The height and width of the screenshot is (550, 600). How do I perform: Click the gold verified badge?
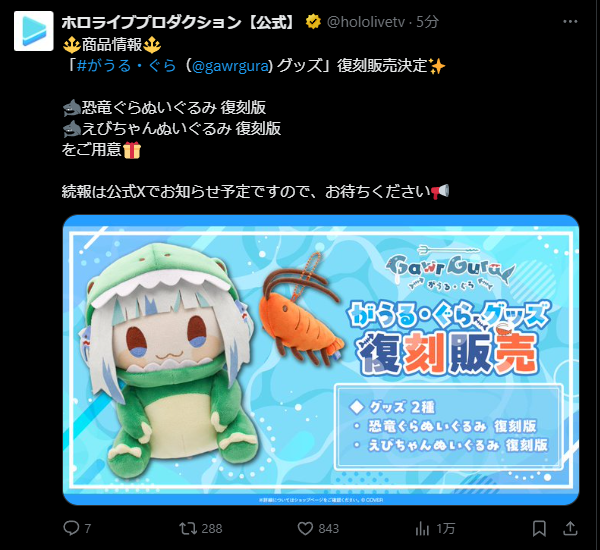click(313, 22)
